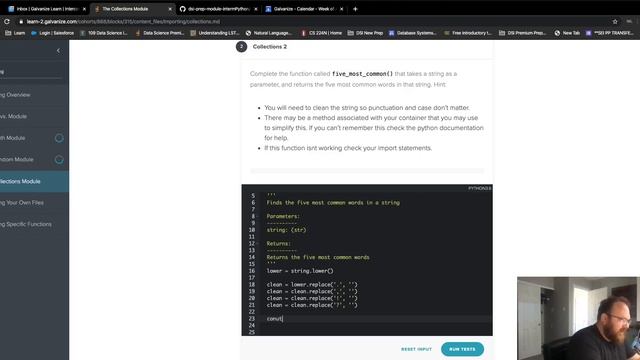Open the Learn bookmark folder
Image resolution: width=640 pixels, height=360 pixels.
click(15, 33)
